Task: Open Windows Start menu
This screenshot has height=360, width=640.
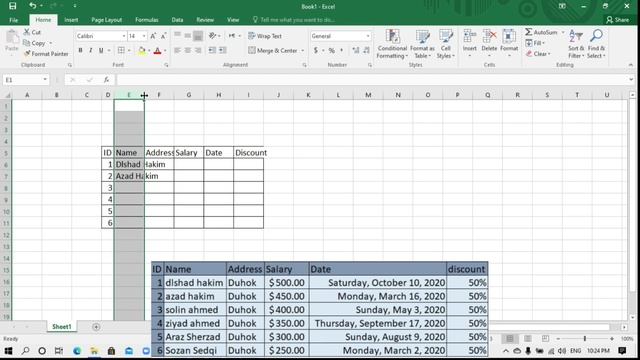Action: 8,351
